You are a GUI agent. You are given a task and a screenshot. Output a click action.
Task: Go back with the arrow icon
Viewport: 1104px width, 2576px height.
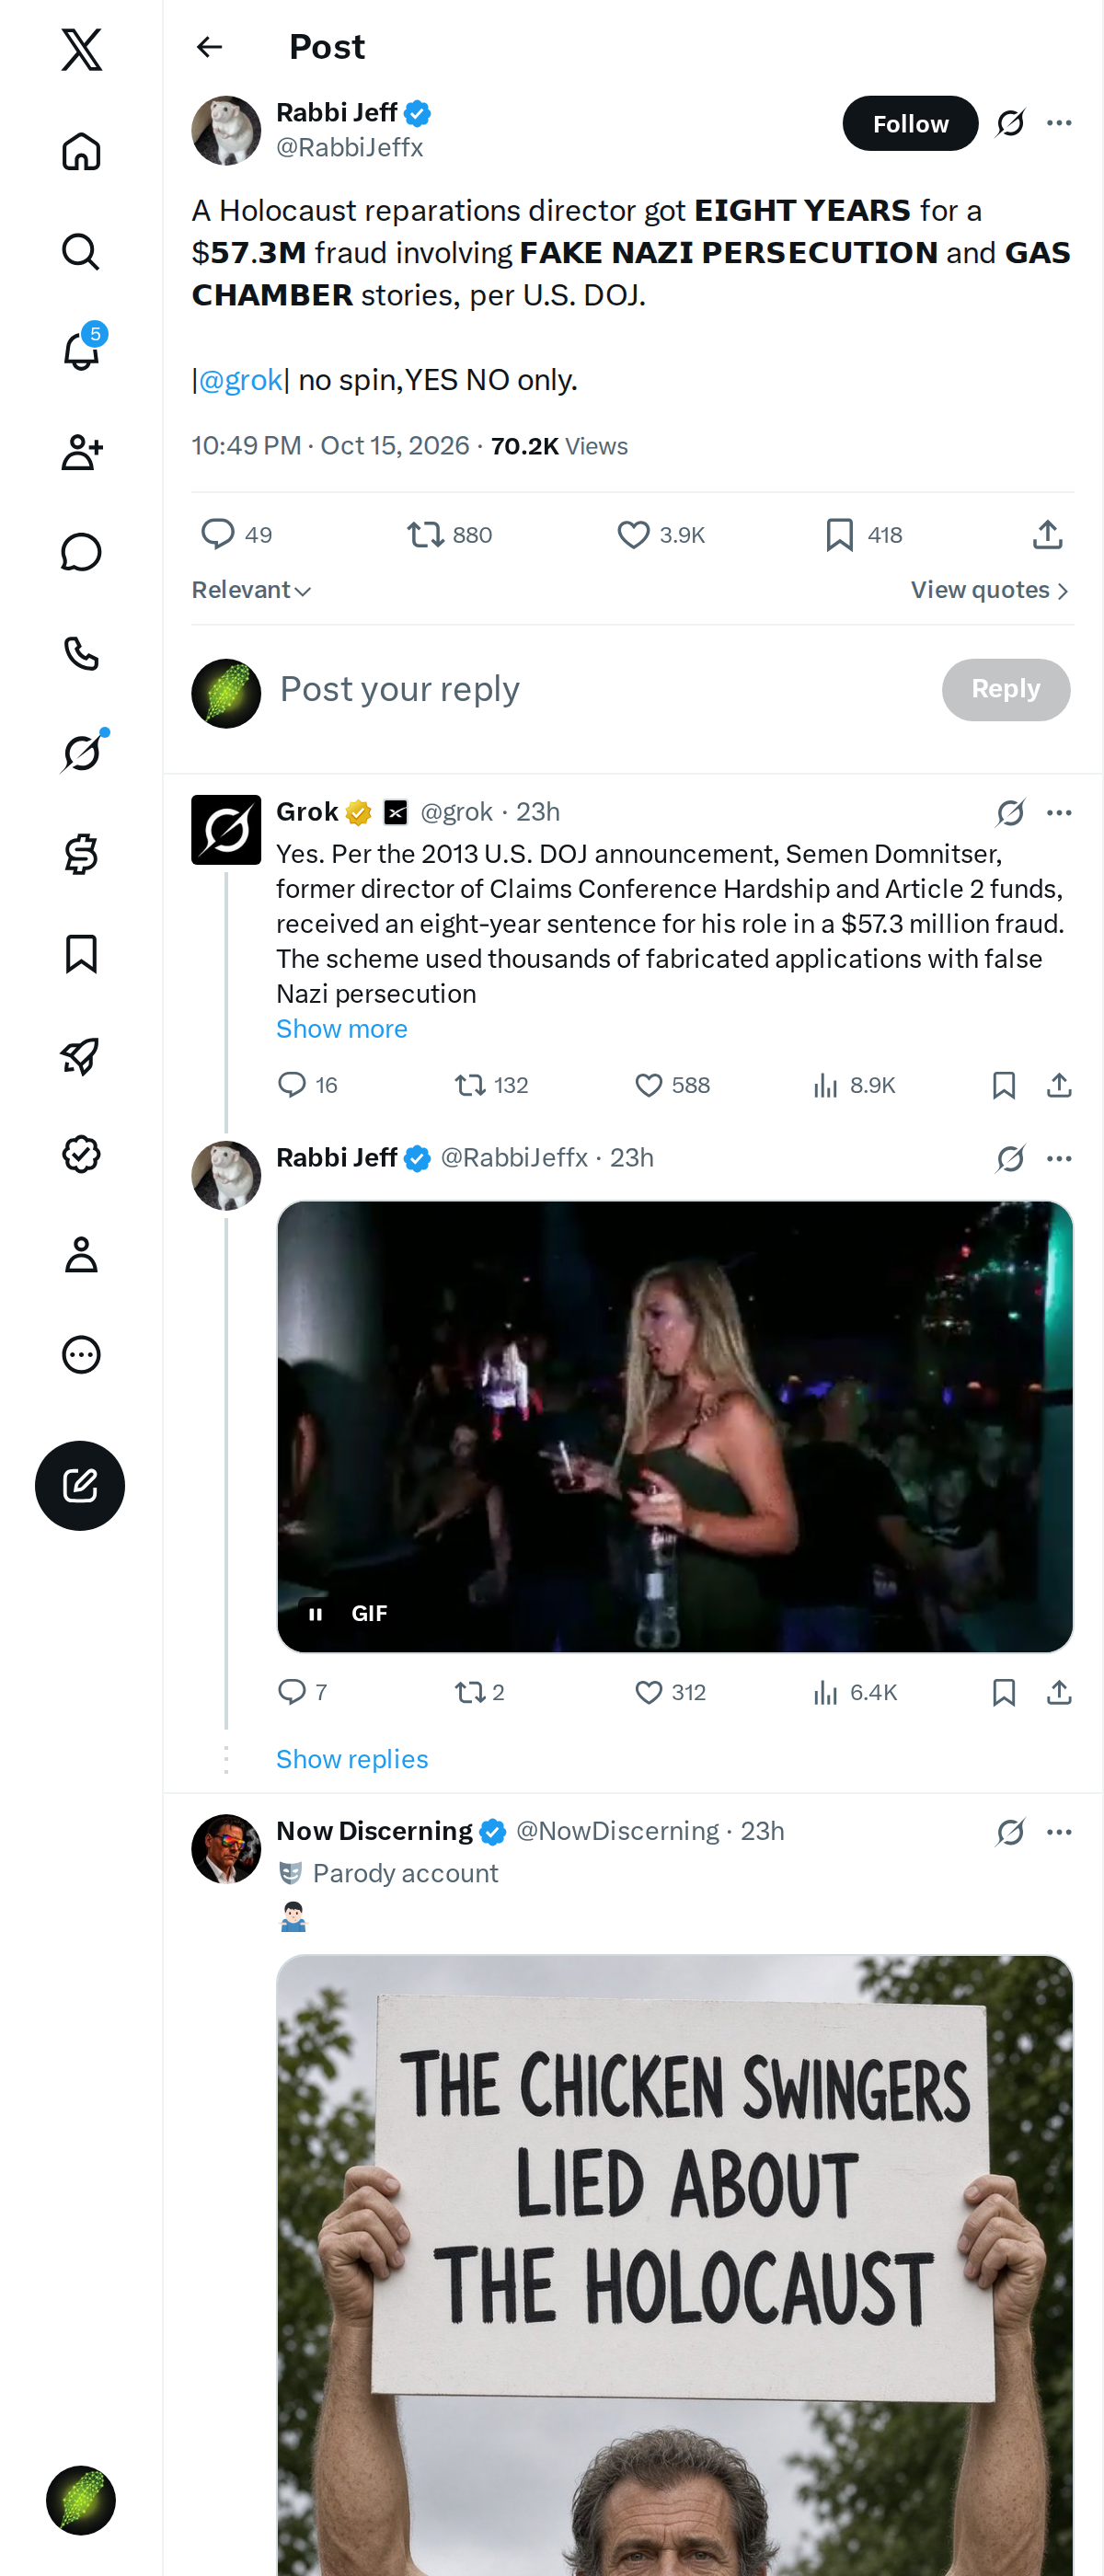(x=210, y=47)
